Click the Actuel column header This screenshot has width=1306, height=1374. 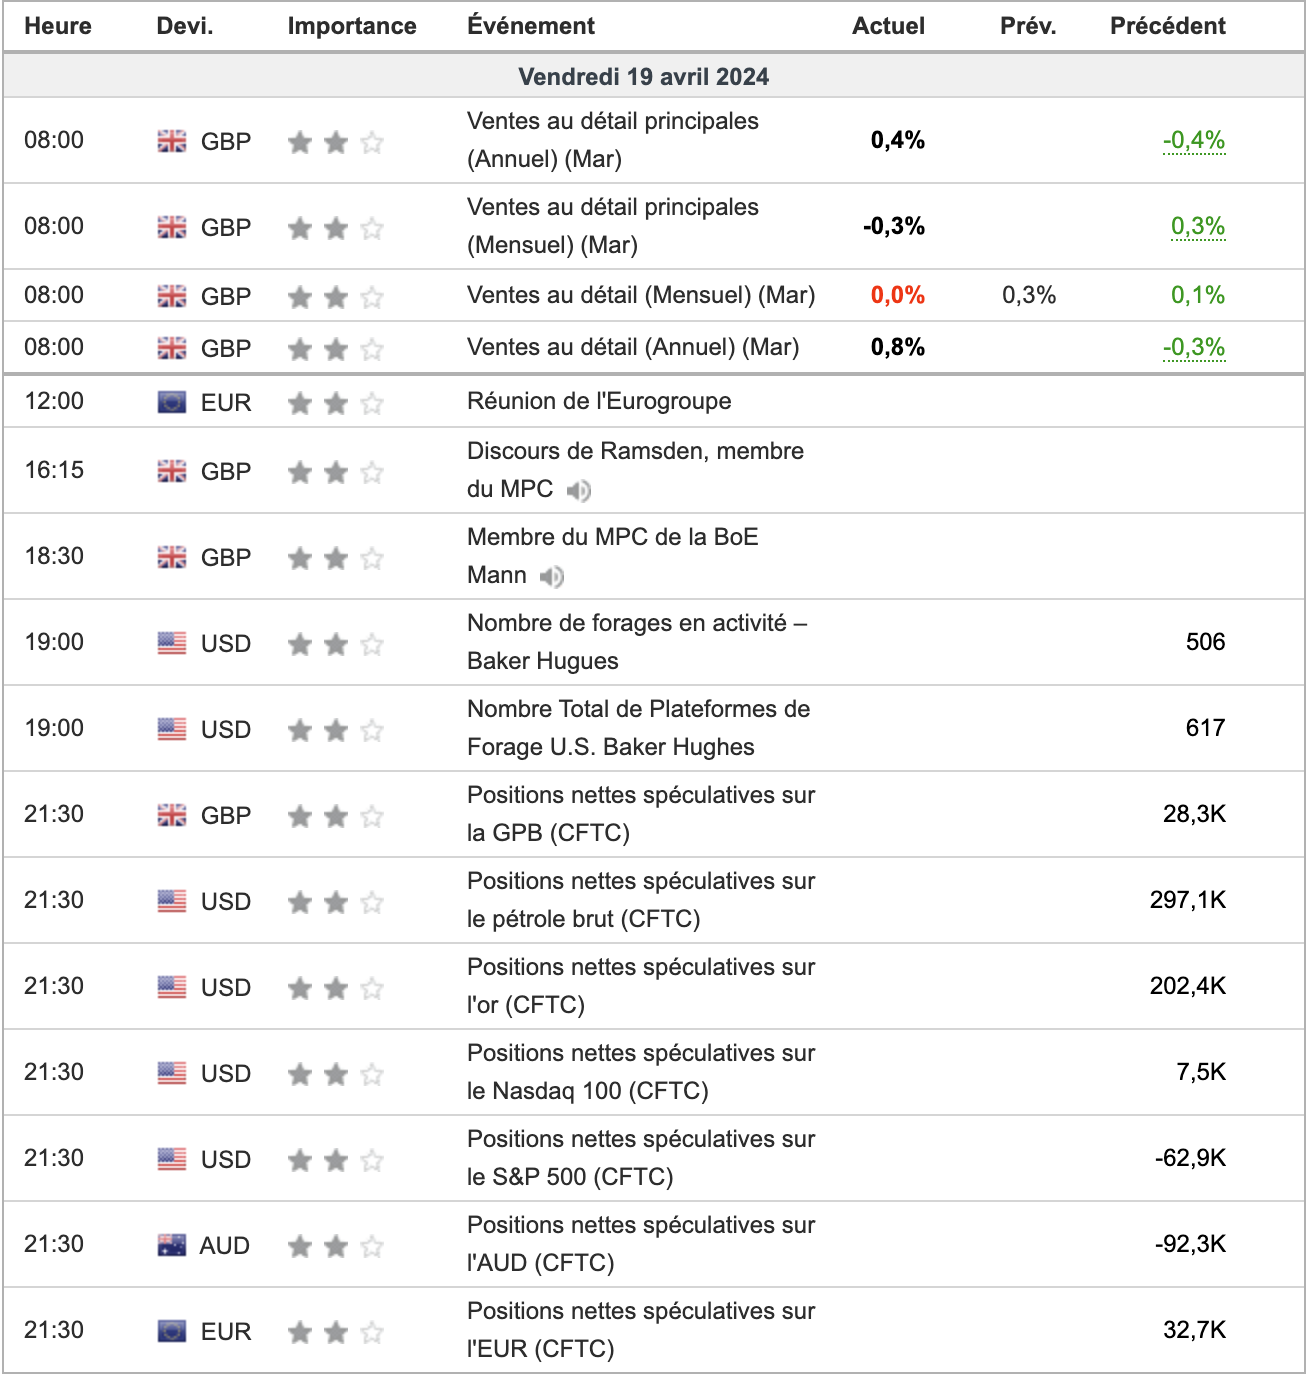pos(888,26)
